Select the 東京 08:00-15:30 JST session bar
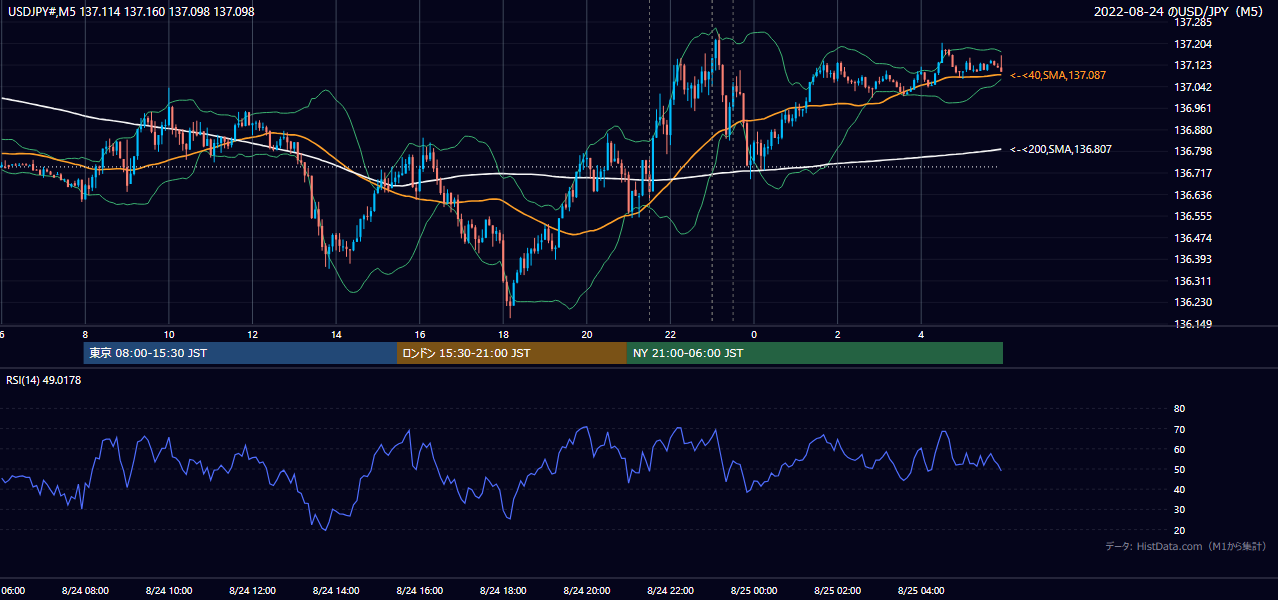1278x600 pixels. 240,353
